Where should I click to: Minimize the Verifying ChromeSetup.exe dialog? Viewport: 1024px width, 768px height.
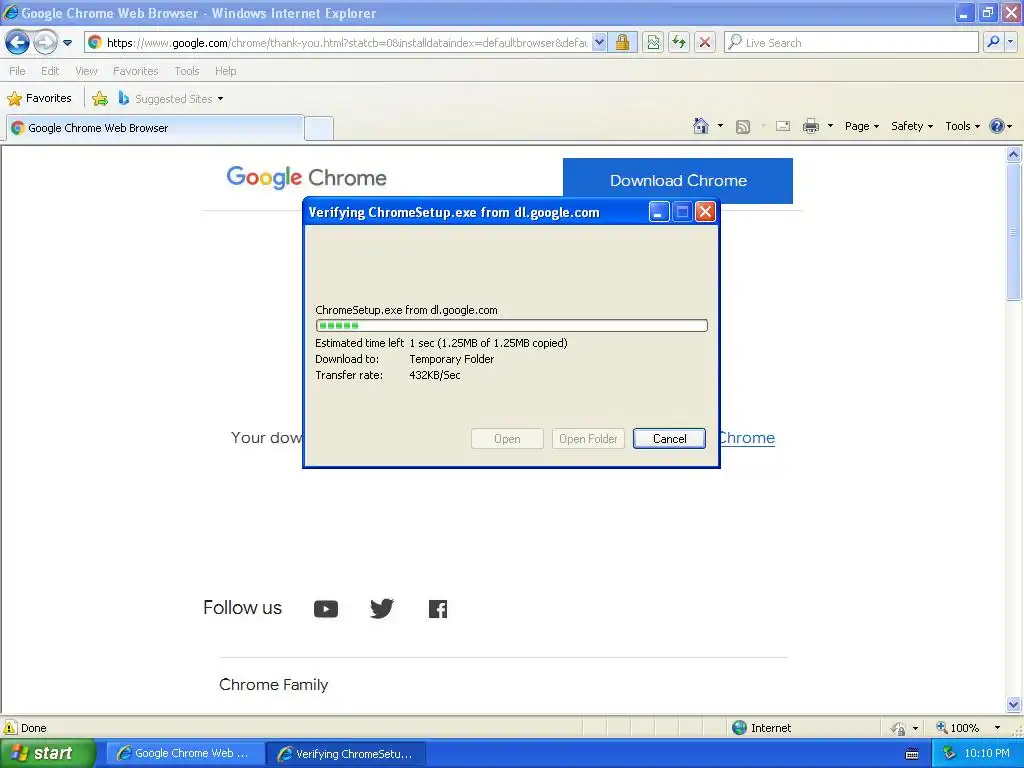pyautogui.click(x=659, y=212)
